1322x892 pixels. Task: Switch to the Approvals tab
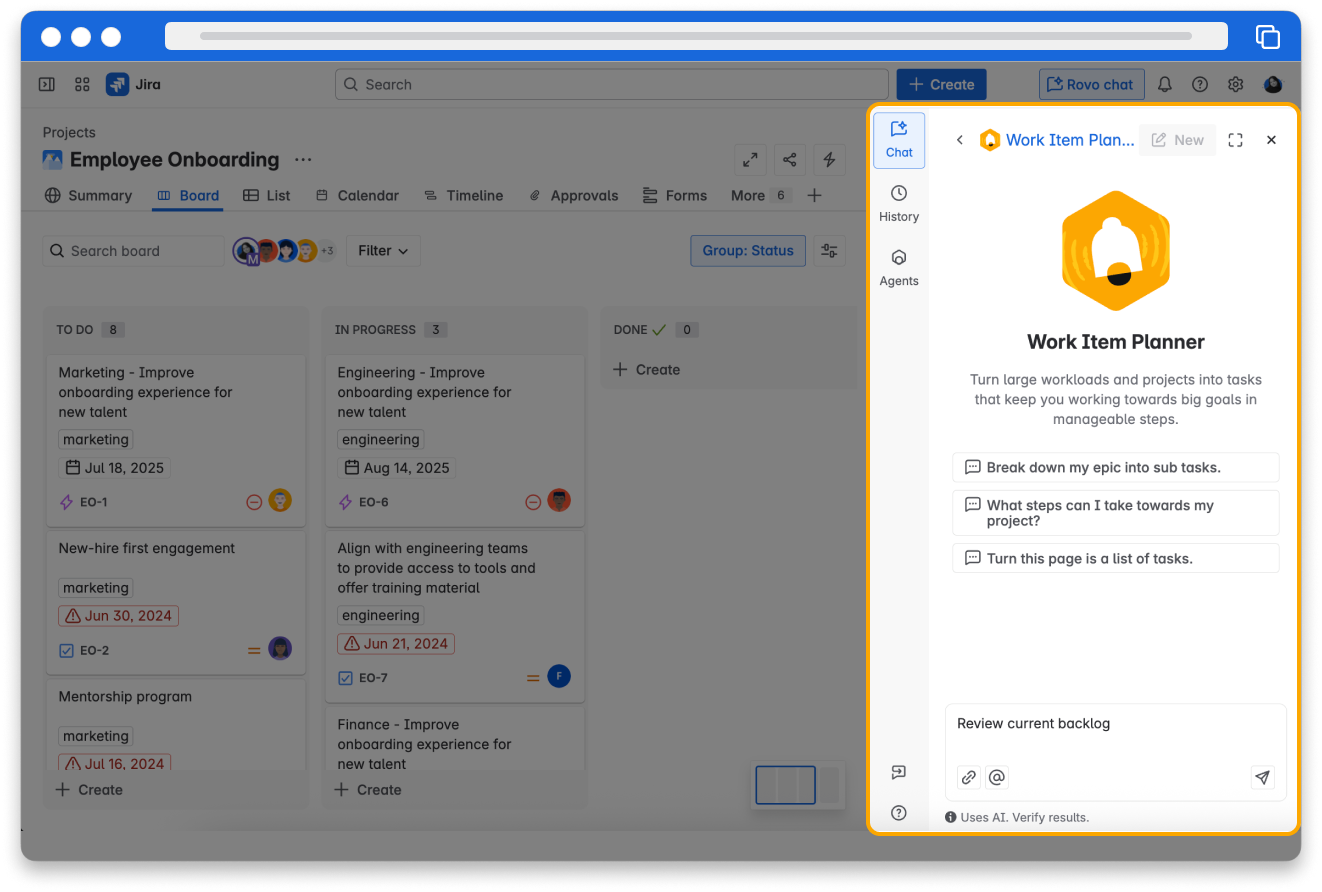[573, 196]
